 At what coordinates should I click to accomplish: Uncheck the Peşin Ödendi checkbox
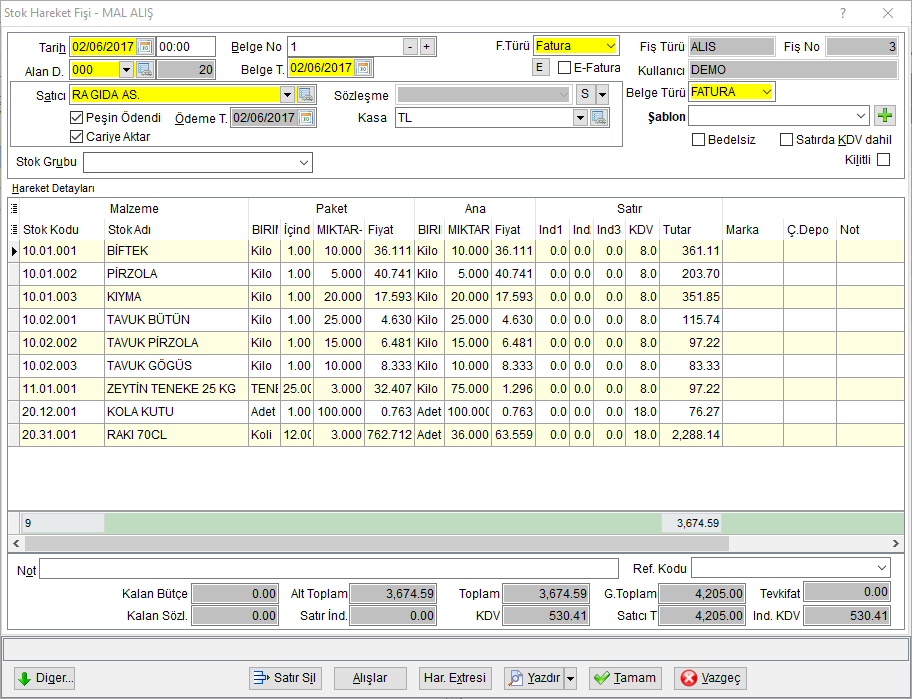[76, 117]
